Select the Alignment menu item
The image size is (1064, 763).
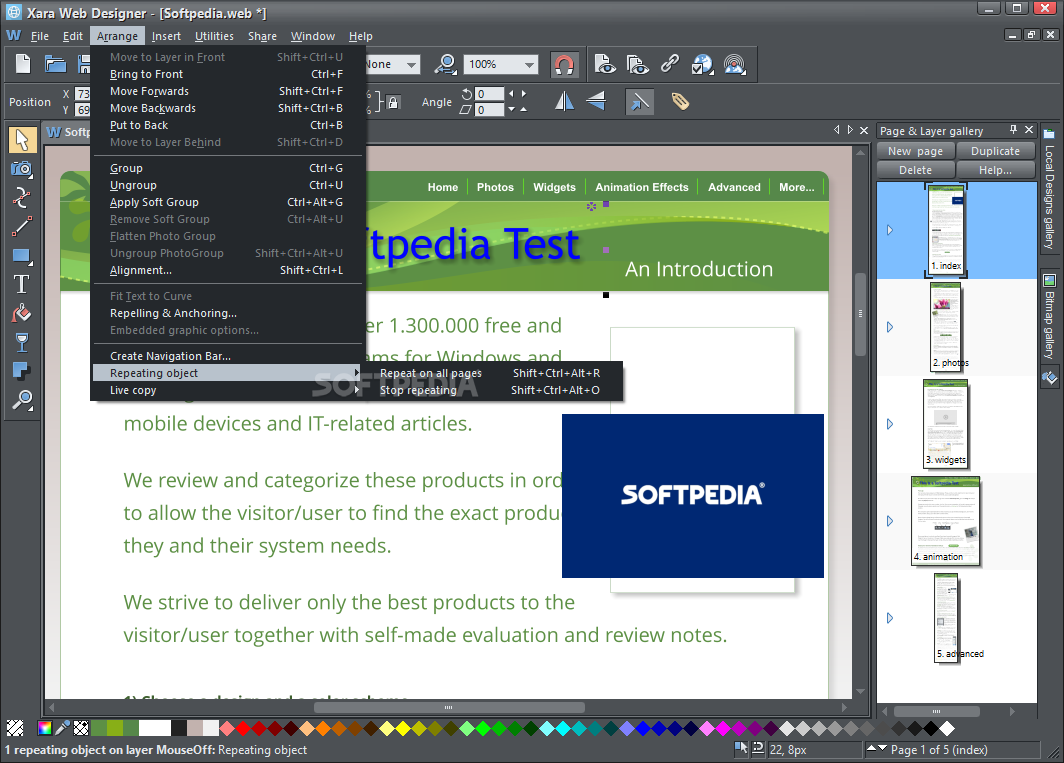227,270
